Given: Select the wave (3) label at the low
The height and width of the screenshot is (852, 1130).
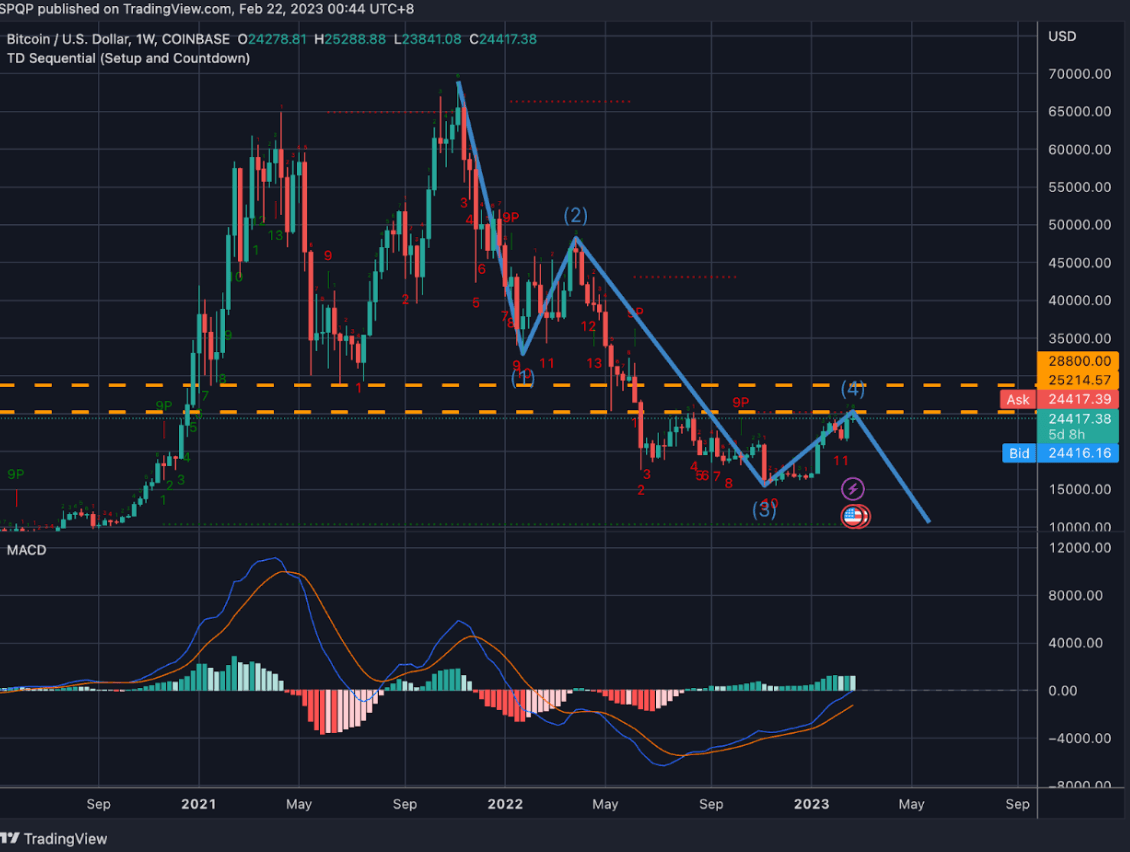Looking at the screenshot, I should pos(765,509).
